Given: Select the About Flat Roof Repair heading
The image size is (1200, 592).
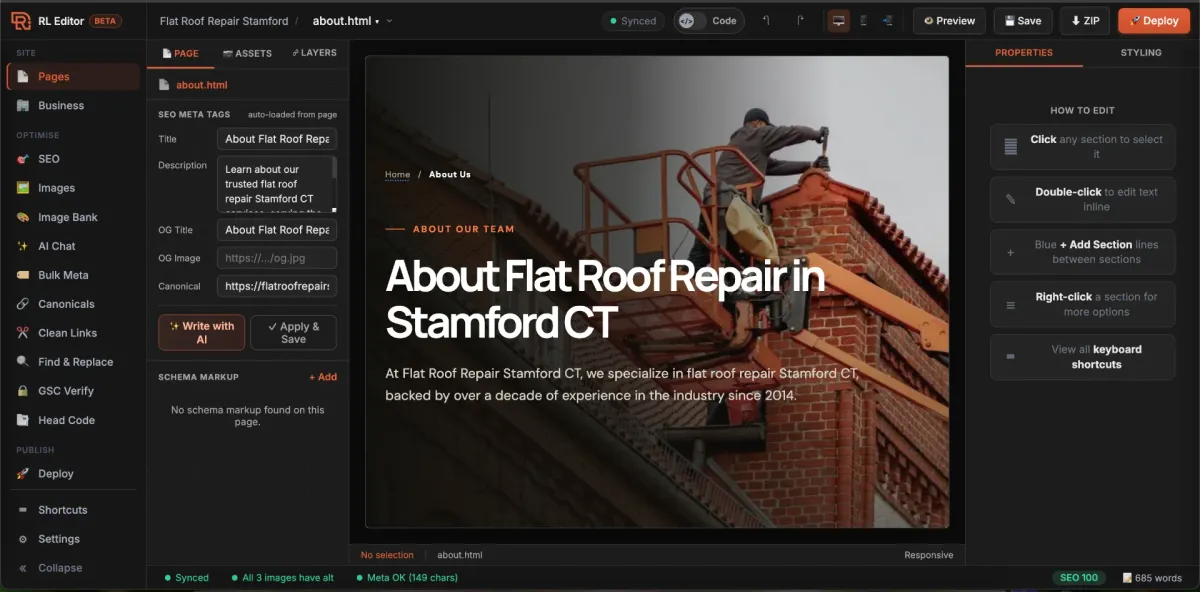Looking at the screenshot, I should coord(605,298).
